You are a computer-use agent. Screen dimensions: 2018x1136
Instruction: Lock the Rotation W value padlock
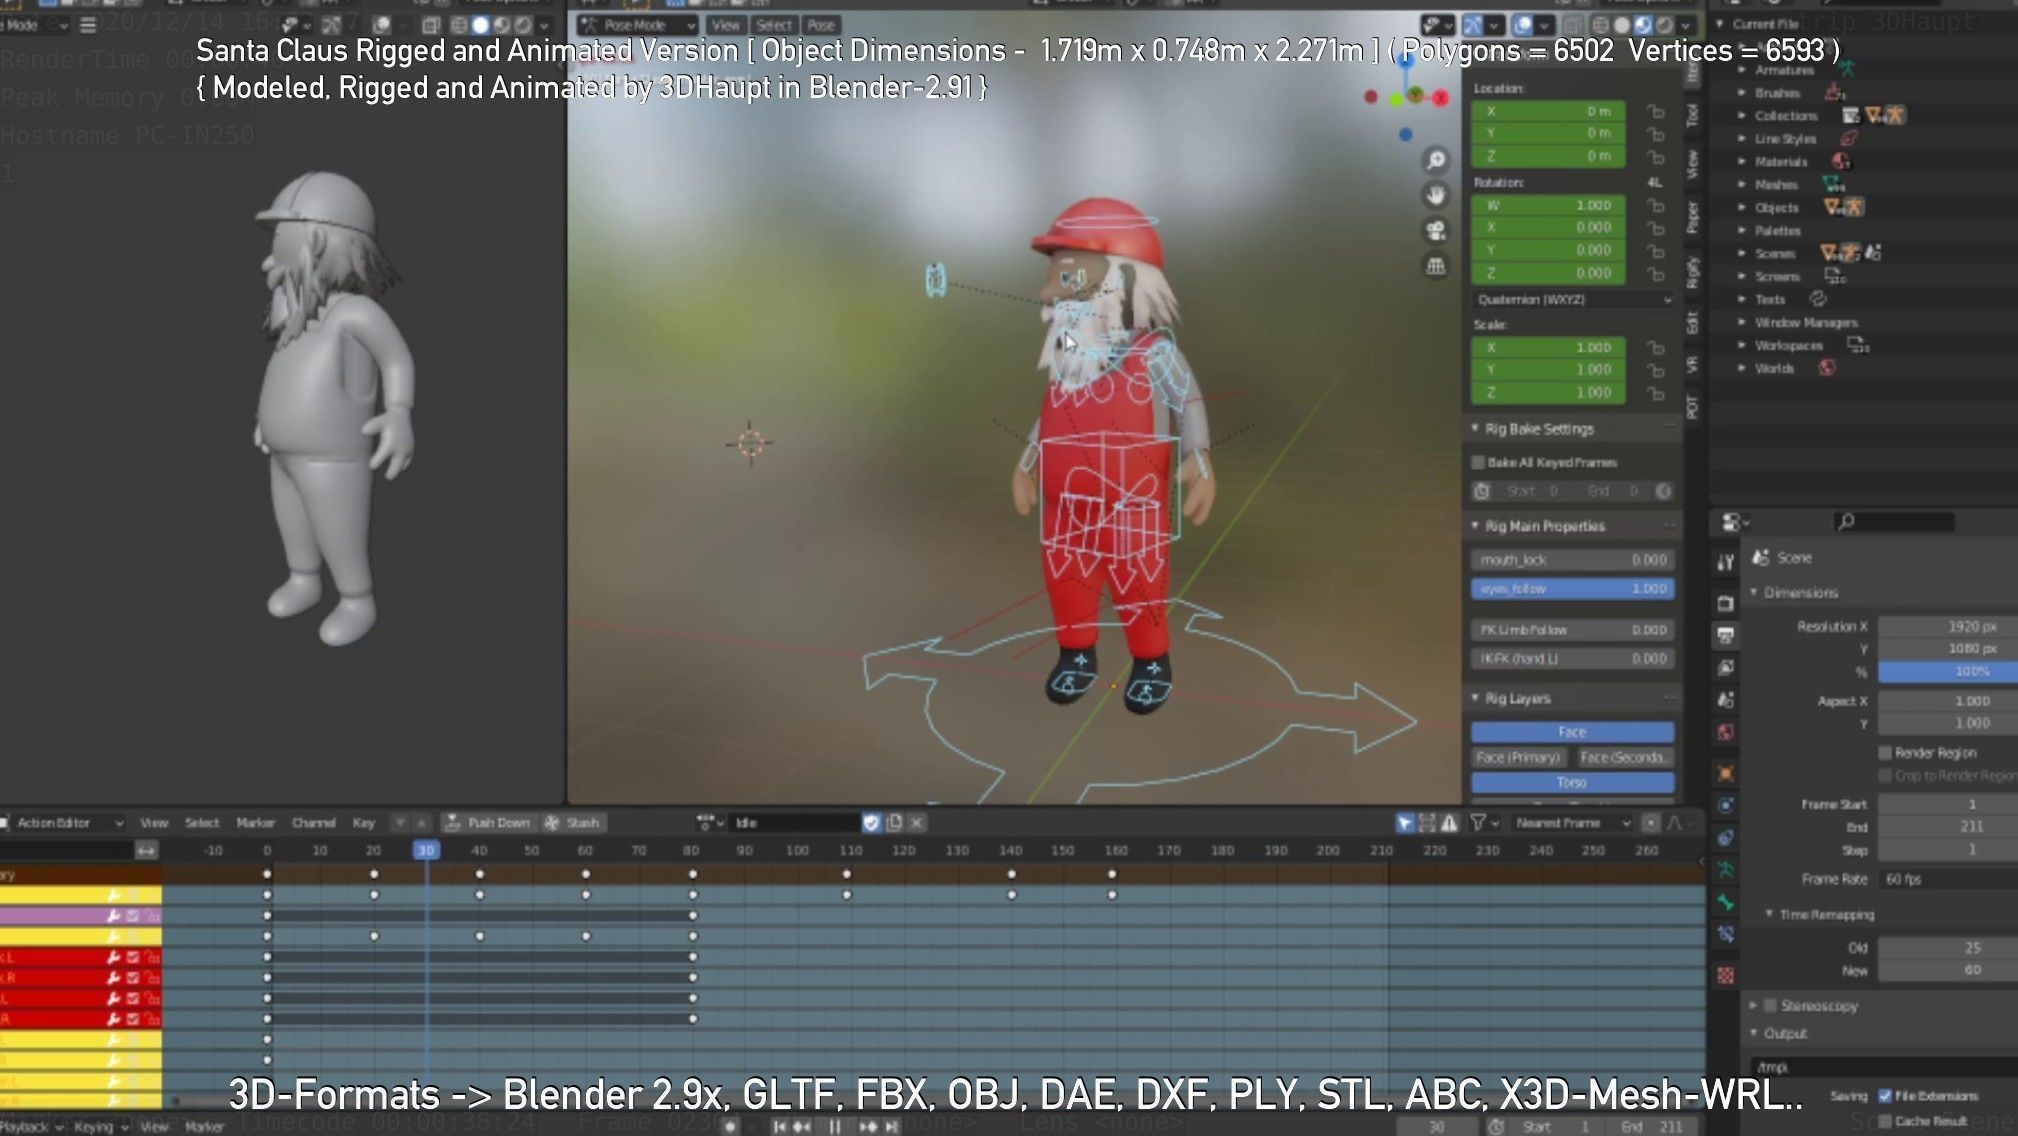[x=1656, y=205]
